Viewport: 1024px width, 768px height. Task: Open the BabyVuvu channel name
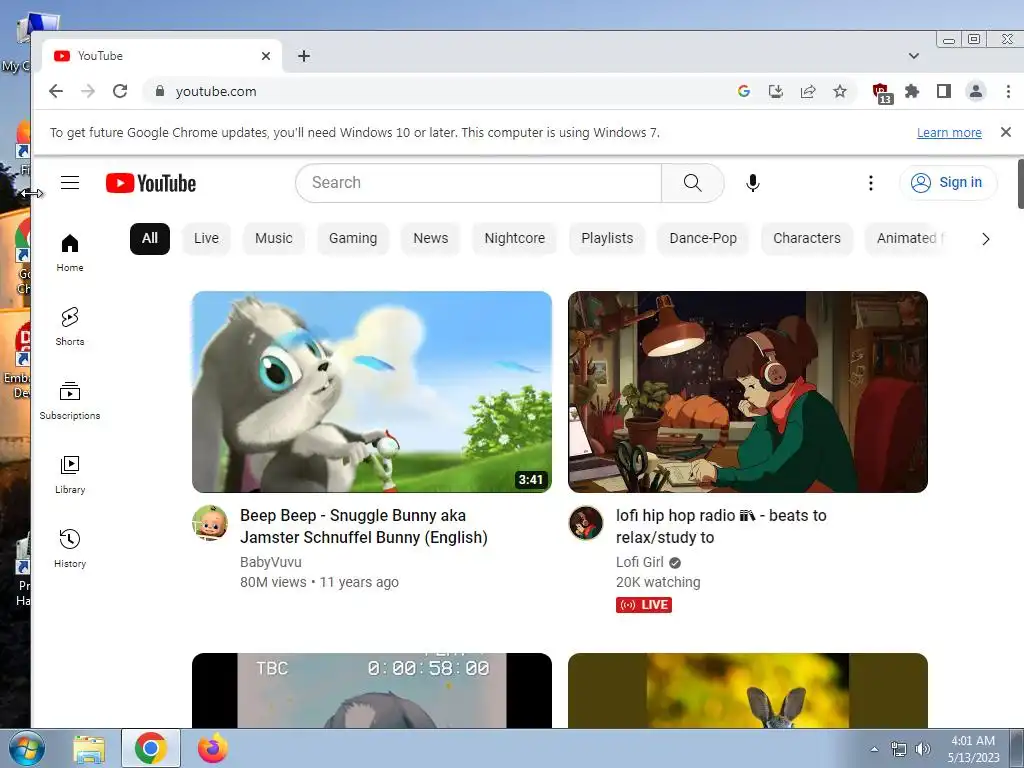270,562
